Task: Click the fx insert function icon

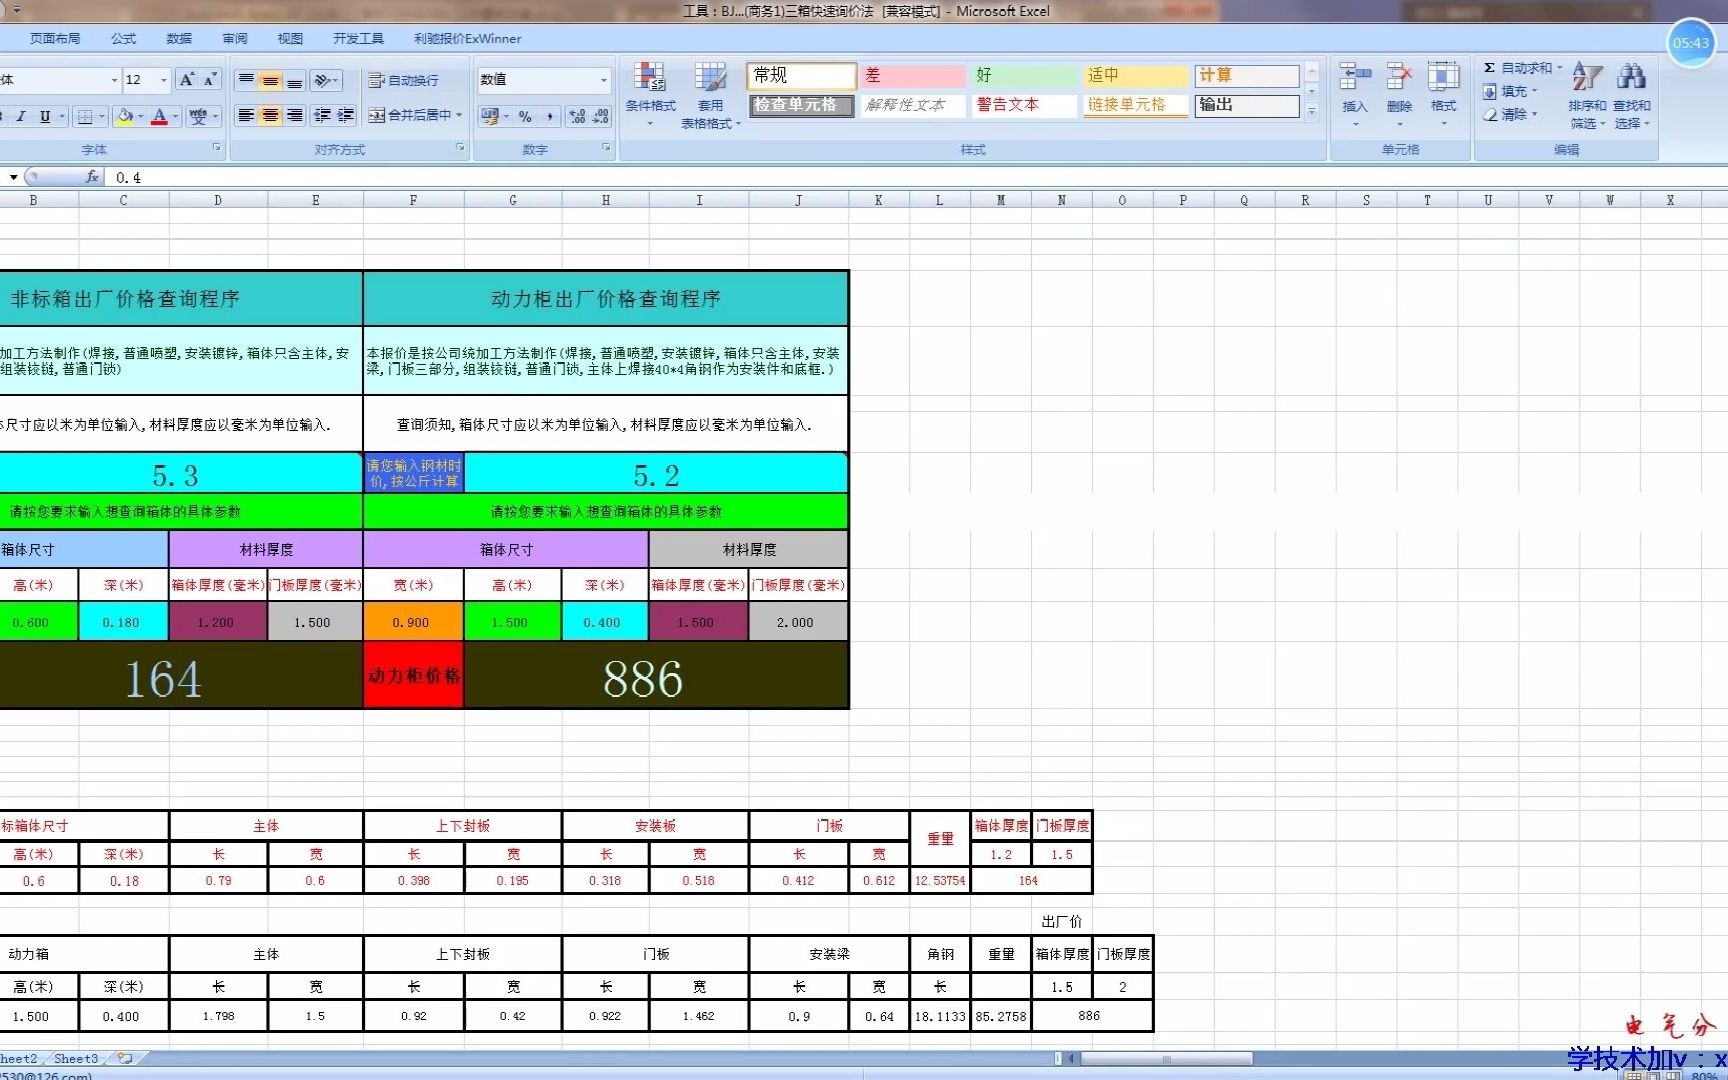Action: coord(92,177)
